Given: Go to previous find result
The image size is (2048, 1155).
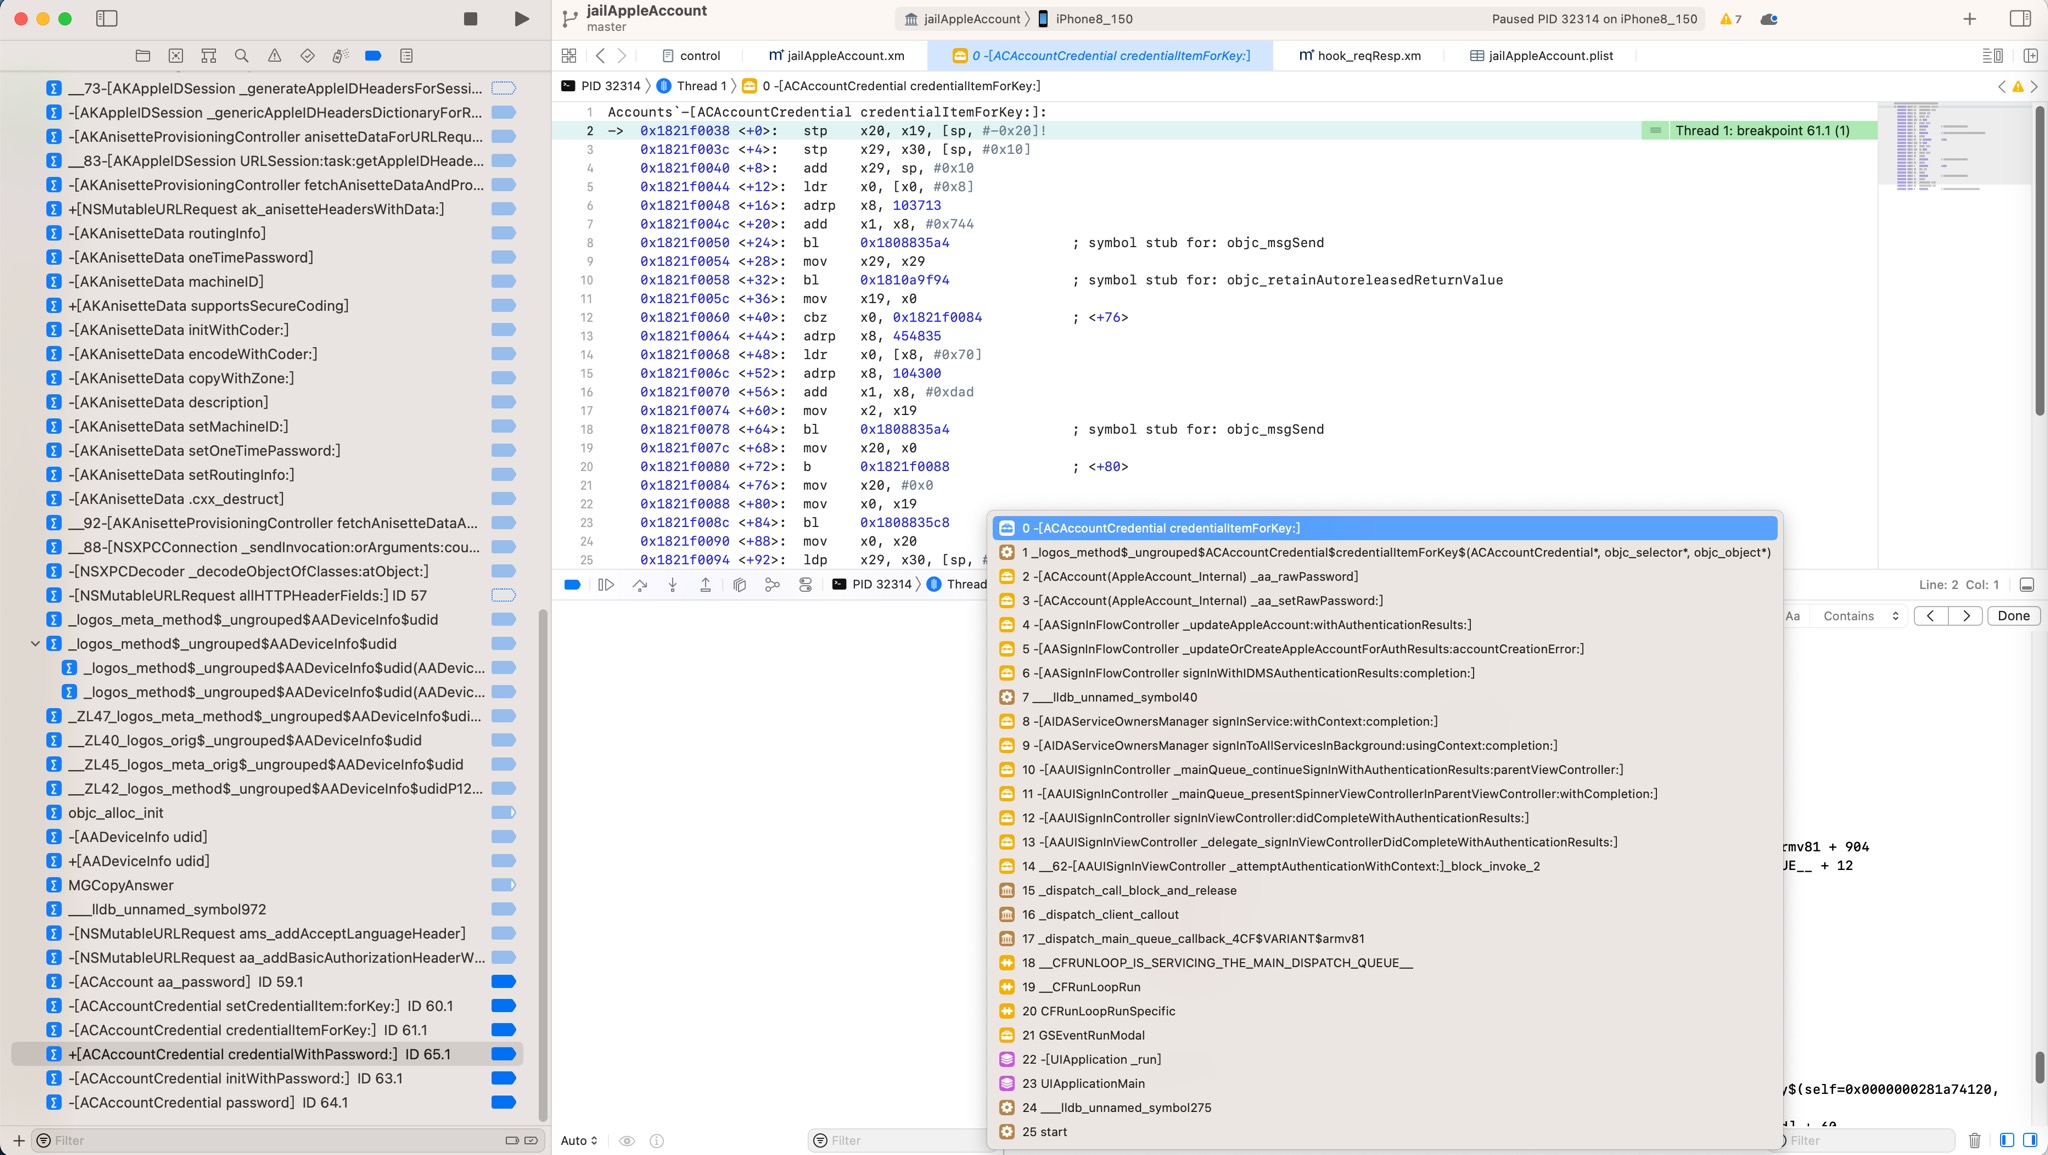Looking at the screenshot, I should click(x=1931, y=616).
